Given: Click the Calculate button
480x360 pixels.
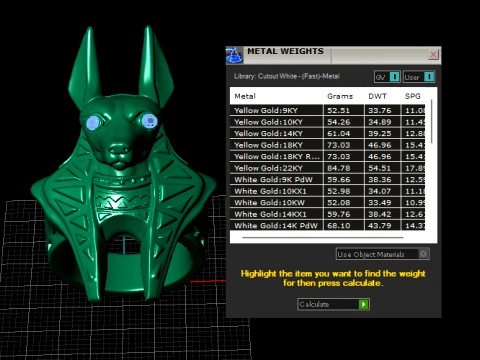Looking at the screenshot, I should point(333,304).
